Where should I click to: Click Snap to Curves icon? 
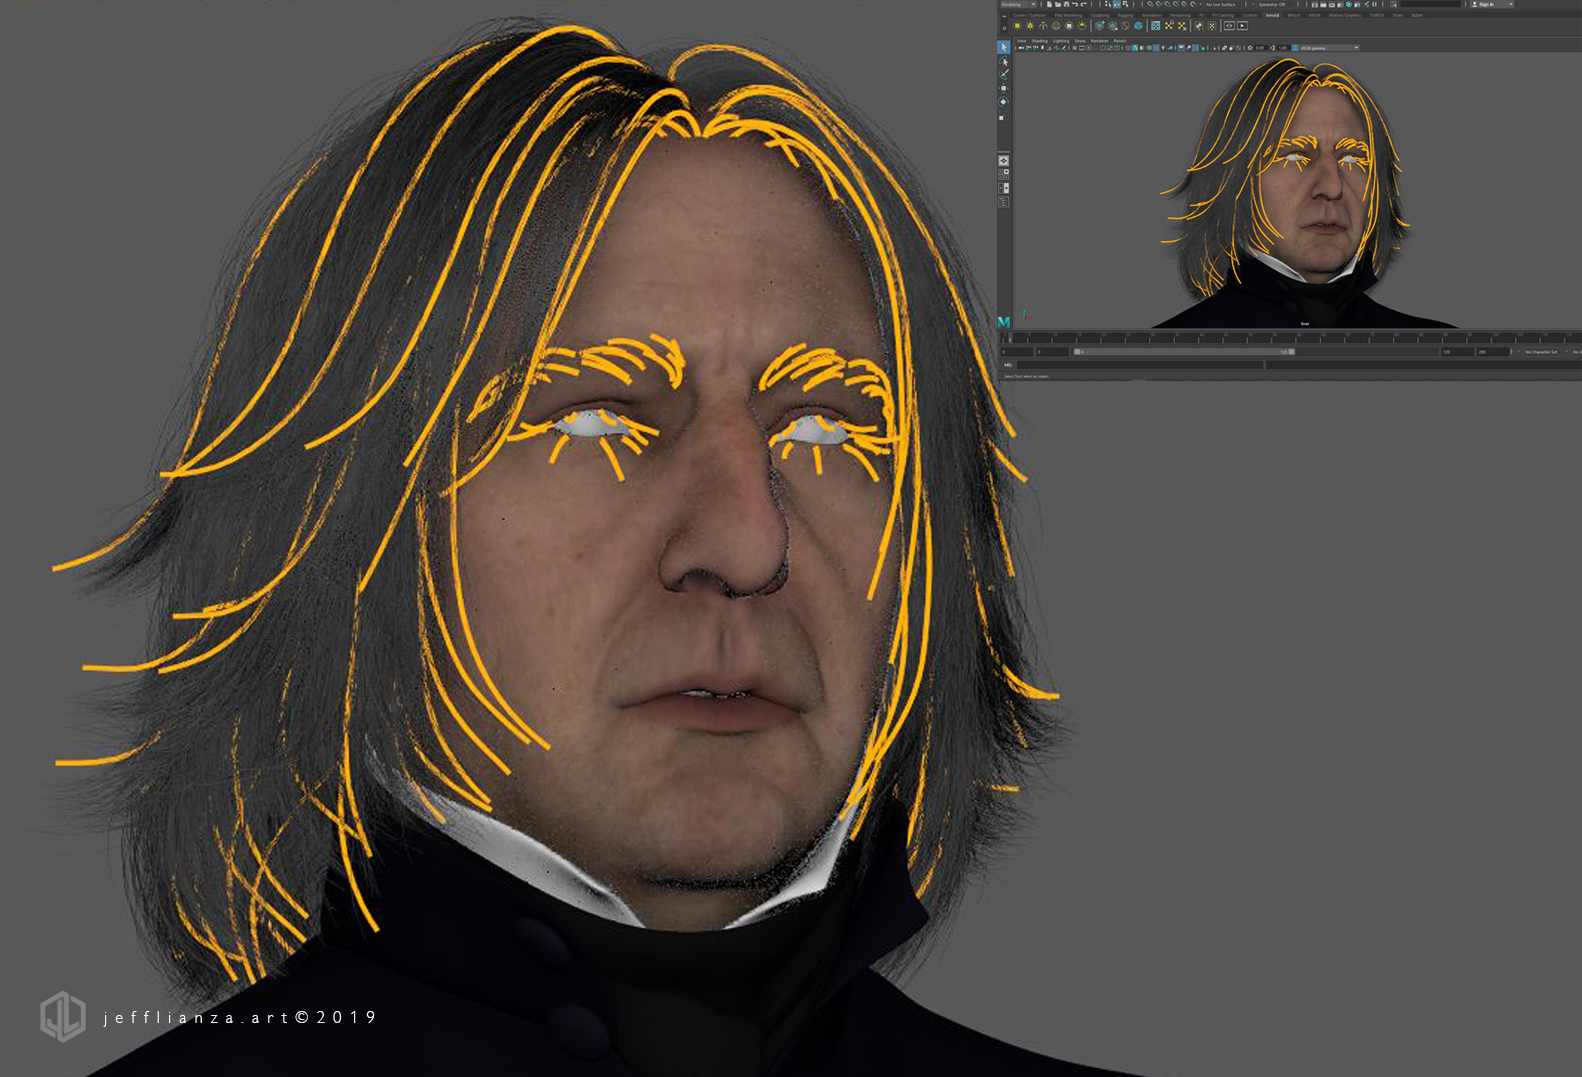[1159, 4]
